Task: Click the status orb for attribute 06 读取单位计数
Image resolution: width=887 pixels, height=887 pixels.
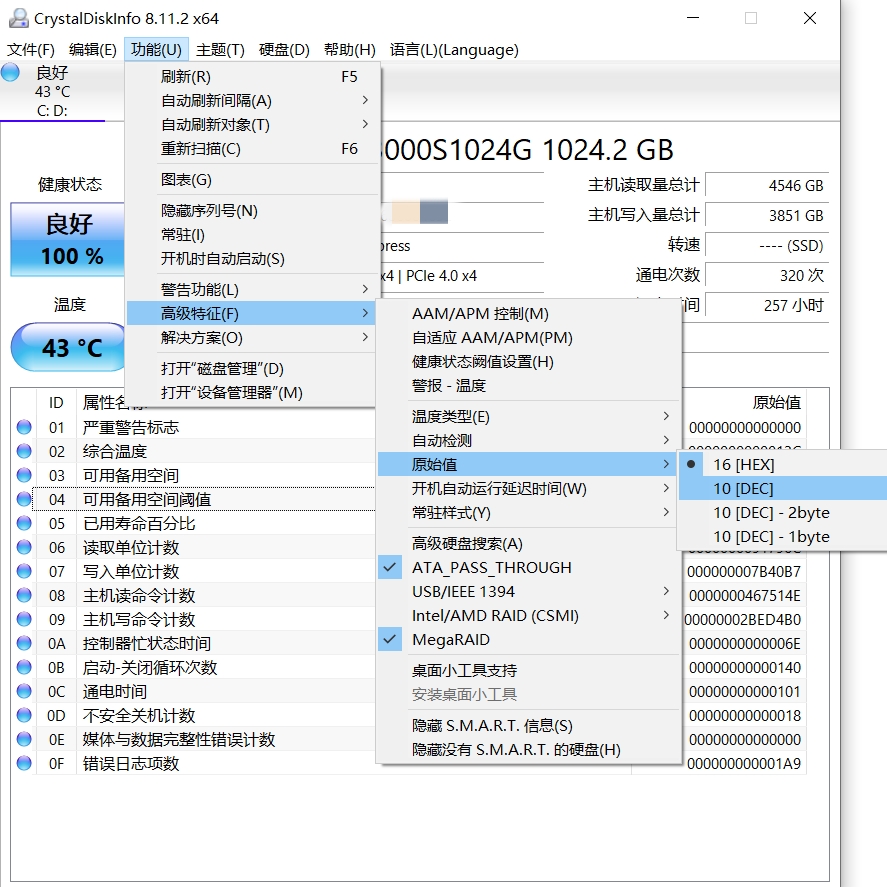Action: [x=24, y=547]
